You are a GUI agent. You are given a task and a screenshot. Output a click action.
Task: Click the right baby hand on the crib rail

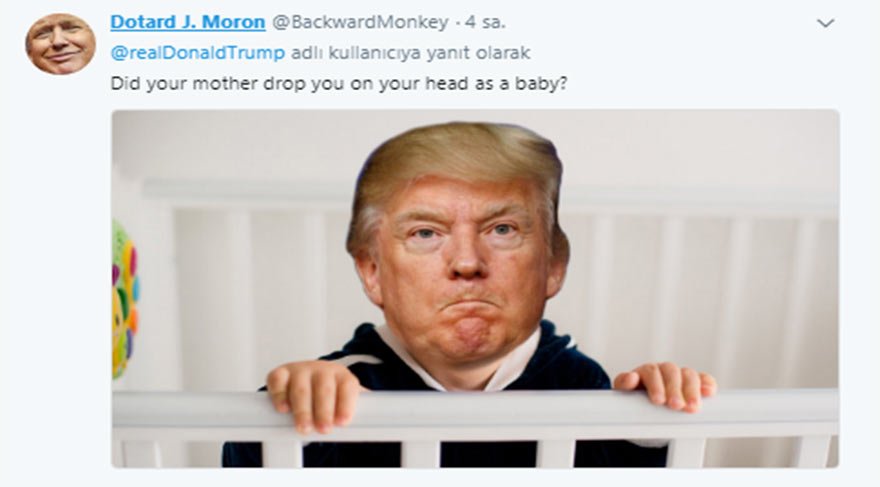[666, 385]
